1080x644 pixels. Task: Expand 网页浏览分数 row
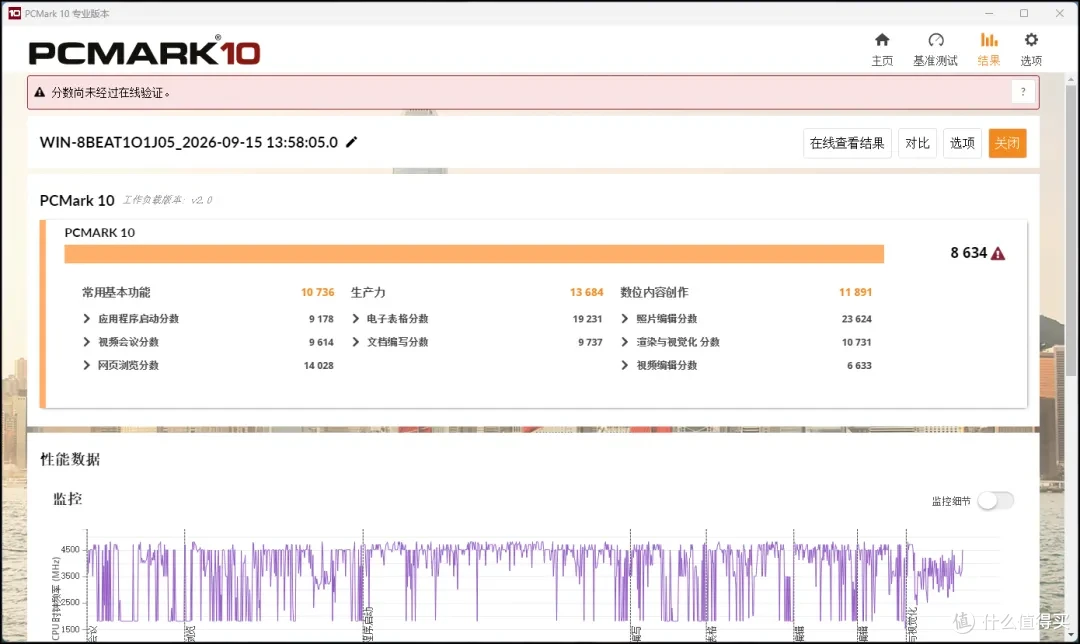point(87,365)
